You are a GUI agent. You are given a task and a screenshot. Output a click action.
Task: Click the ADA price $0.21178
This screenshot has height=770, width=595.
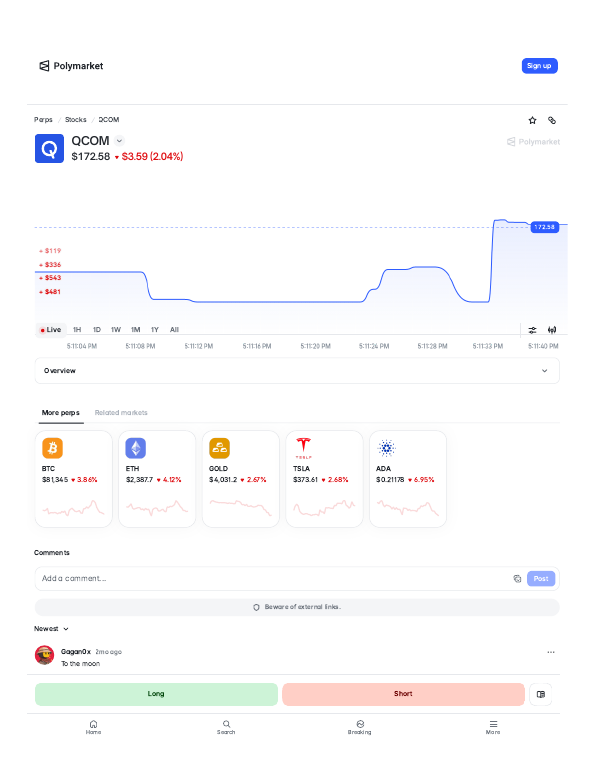tap(390, 480)
